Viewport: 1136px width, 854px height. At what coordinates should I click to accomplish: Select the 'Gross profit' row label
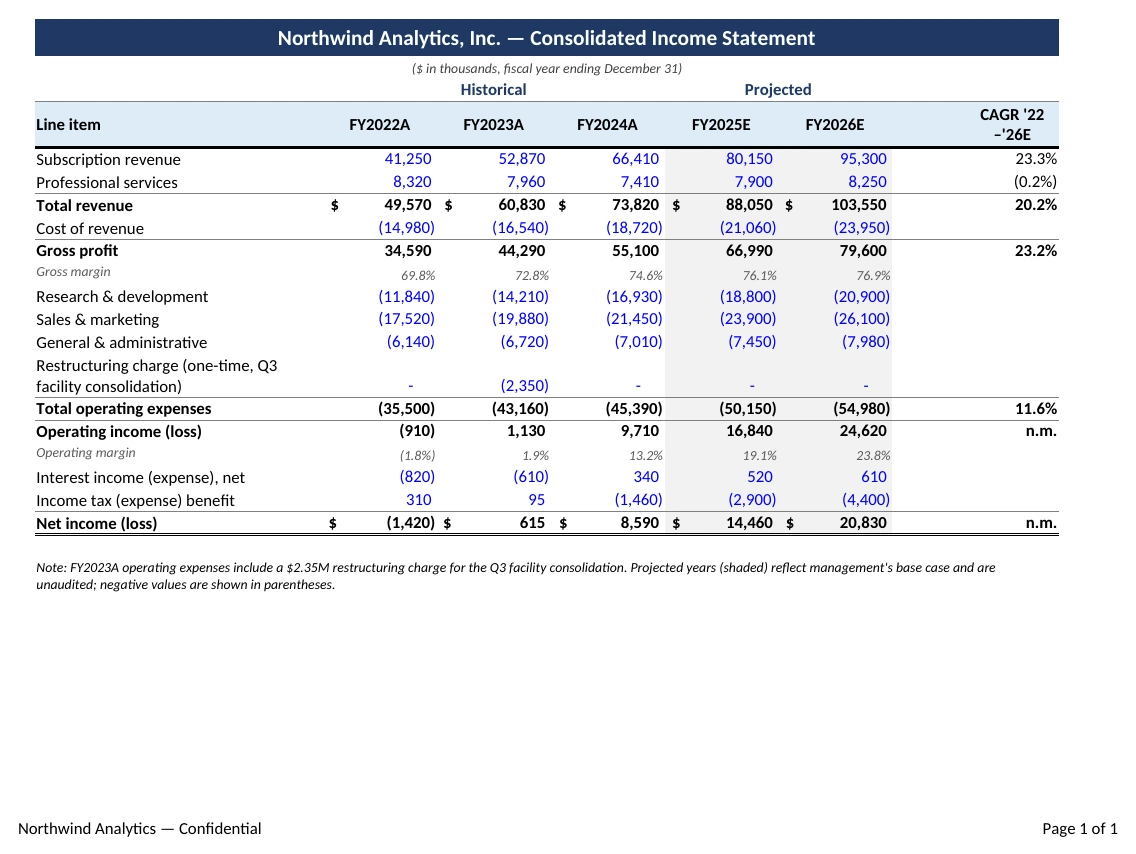click(x=77, y=251)
